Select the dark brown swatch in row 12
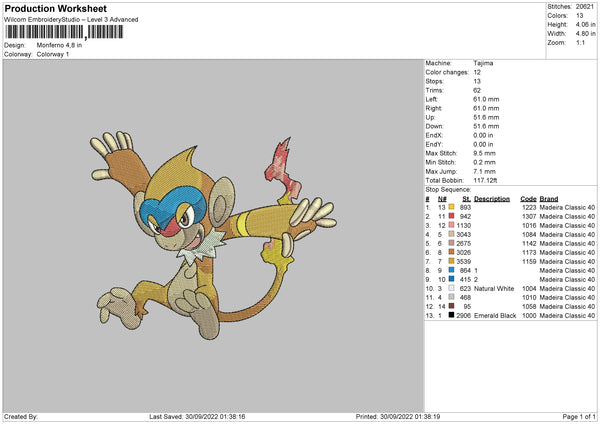600x424 pixels. 451,305
